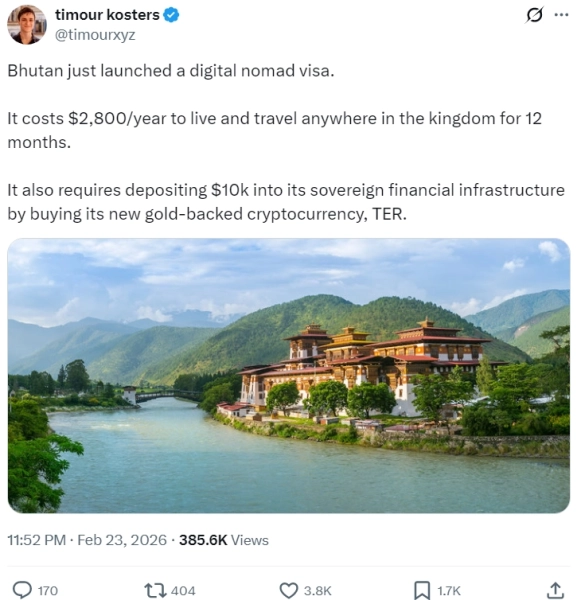The width and height of the screenshot is (581, 600).
Task: Click the reply speech bubble icon
Action: 23,590
